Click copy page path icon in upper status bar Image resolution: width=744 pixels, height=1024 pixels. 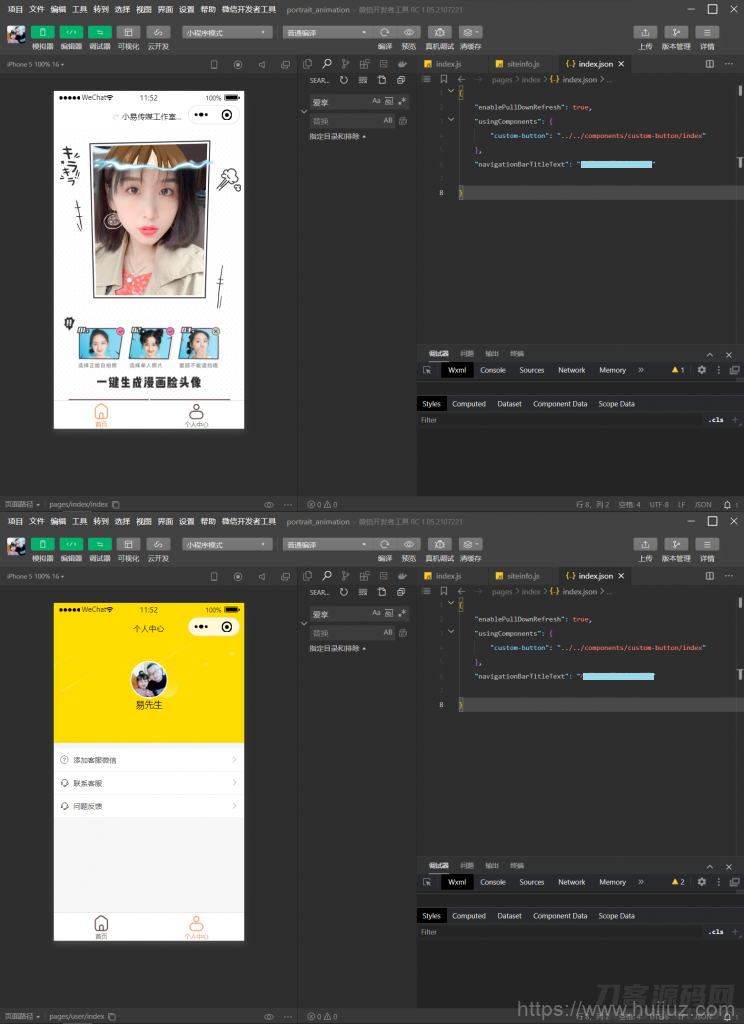116,504
